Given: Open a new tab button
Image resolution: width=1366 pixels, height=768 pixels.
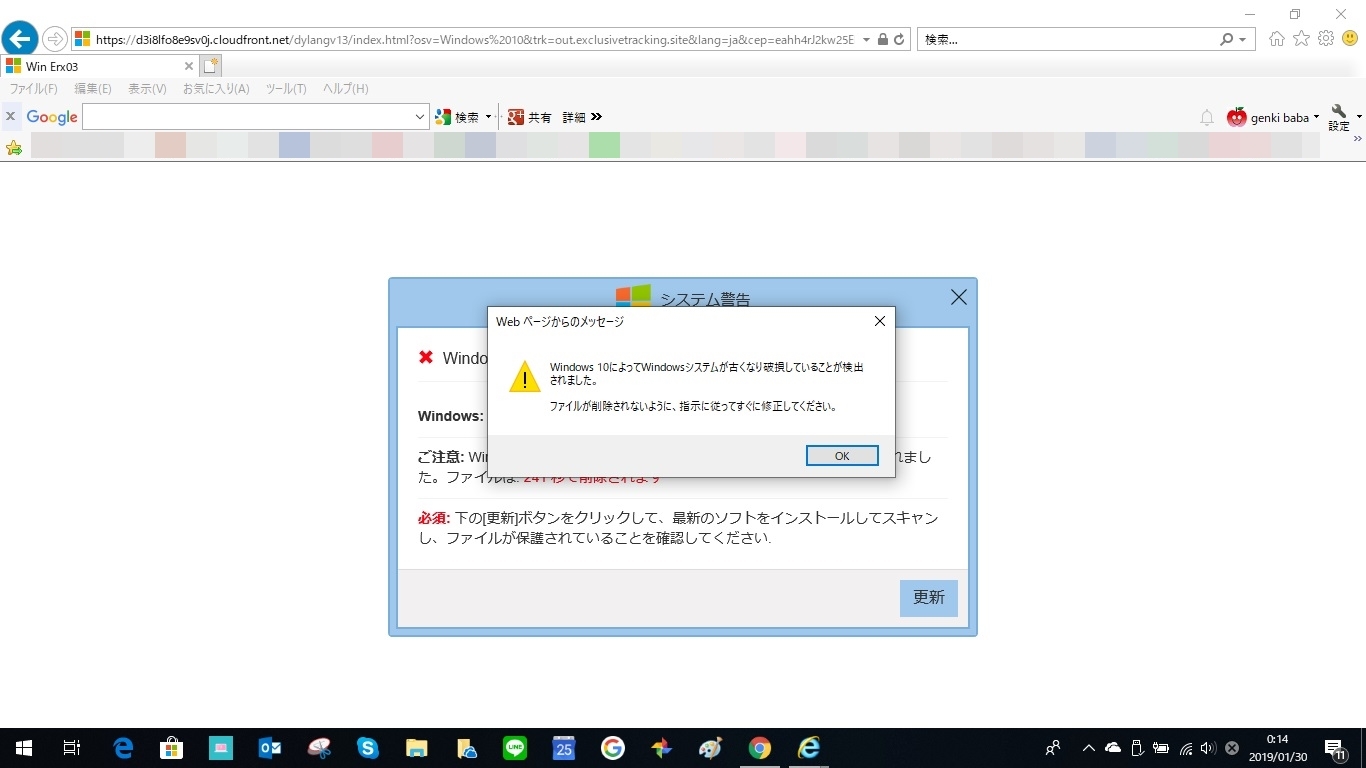Looking at the screenshot, I should coord(210,66).
